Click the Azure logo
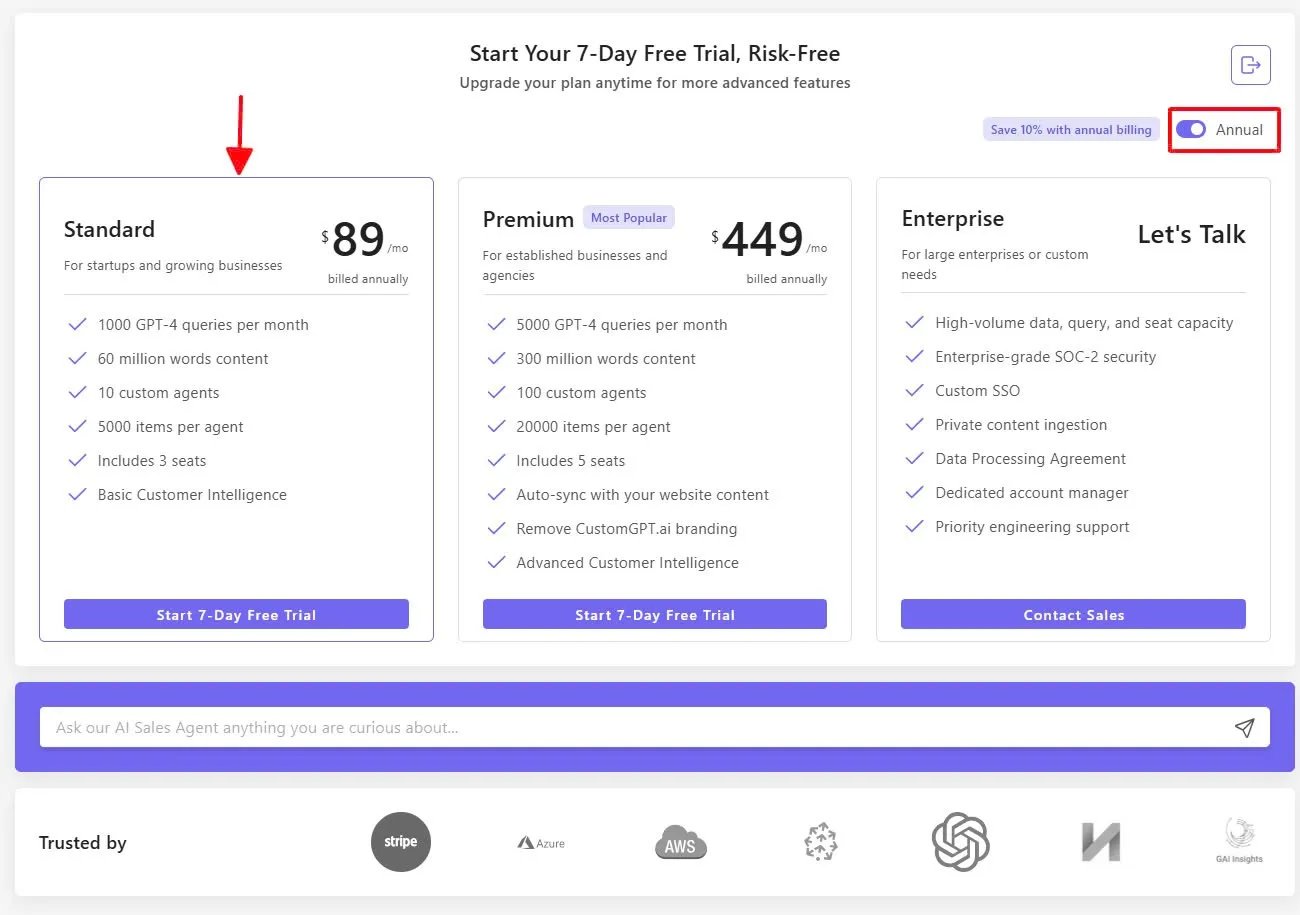The width and height of the screenshot is (1300, 915). click(541, 843)
